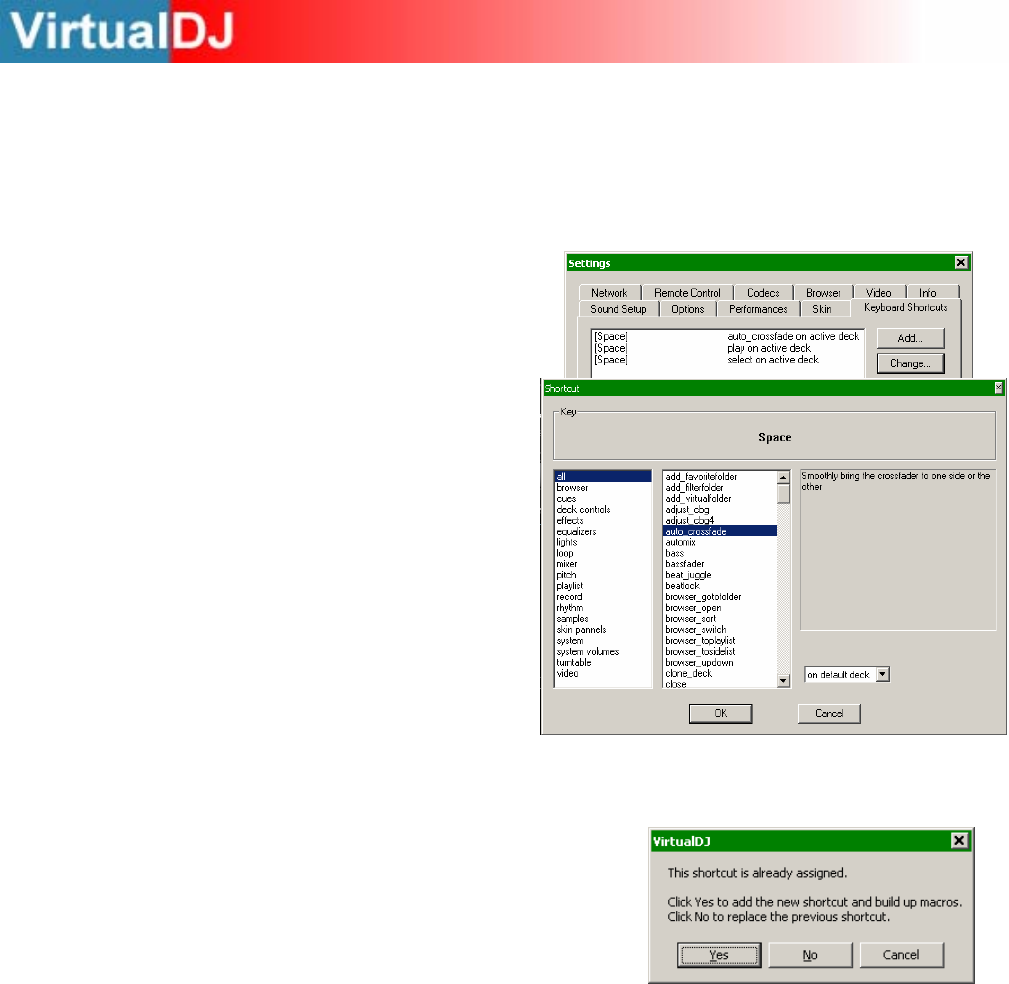The image size is (1009, 984).
Task: Select the 'equalizers' category
Action: [x=602, y=532]
